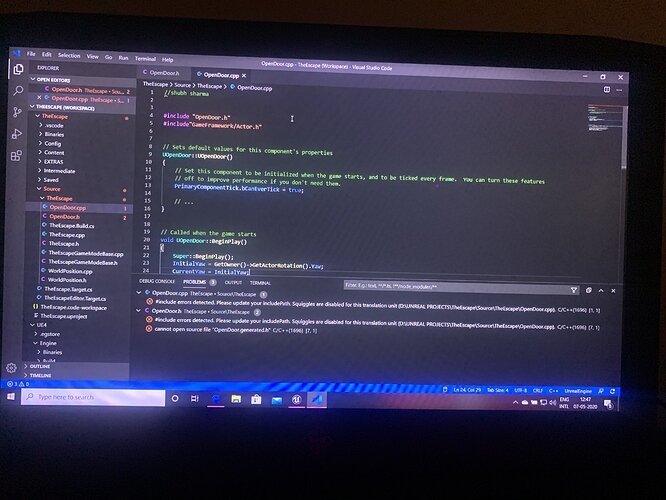Close the bottom Problems panel
This screenshot has width=666, height=500.
613,291
